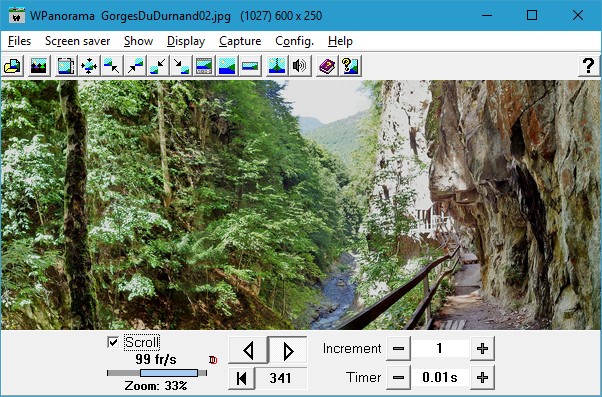
Task: Move window to the top-right corner icon
Action: pos(135,66)
